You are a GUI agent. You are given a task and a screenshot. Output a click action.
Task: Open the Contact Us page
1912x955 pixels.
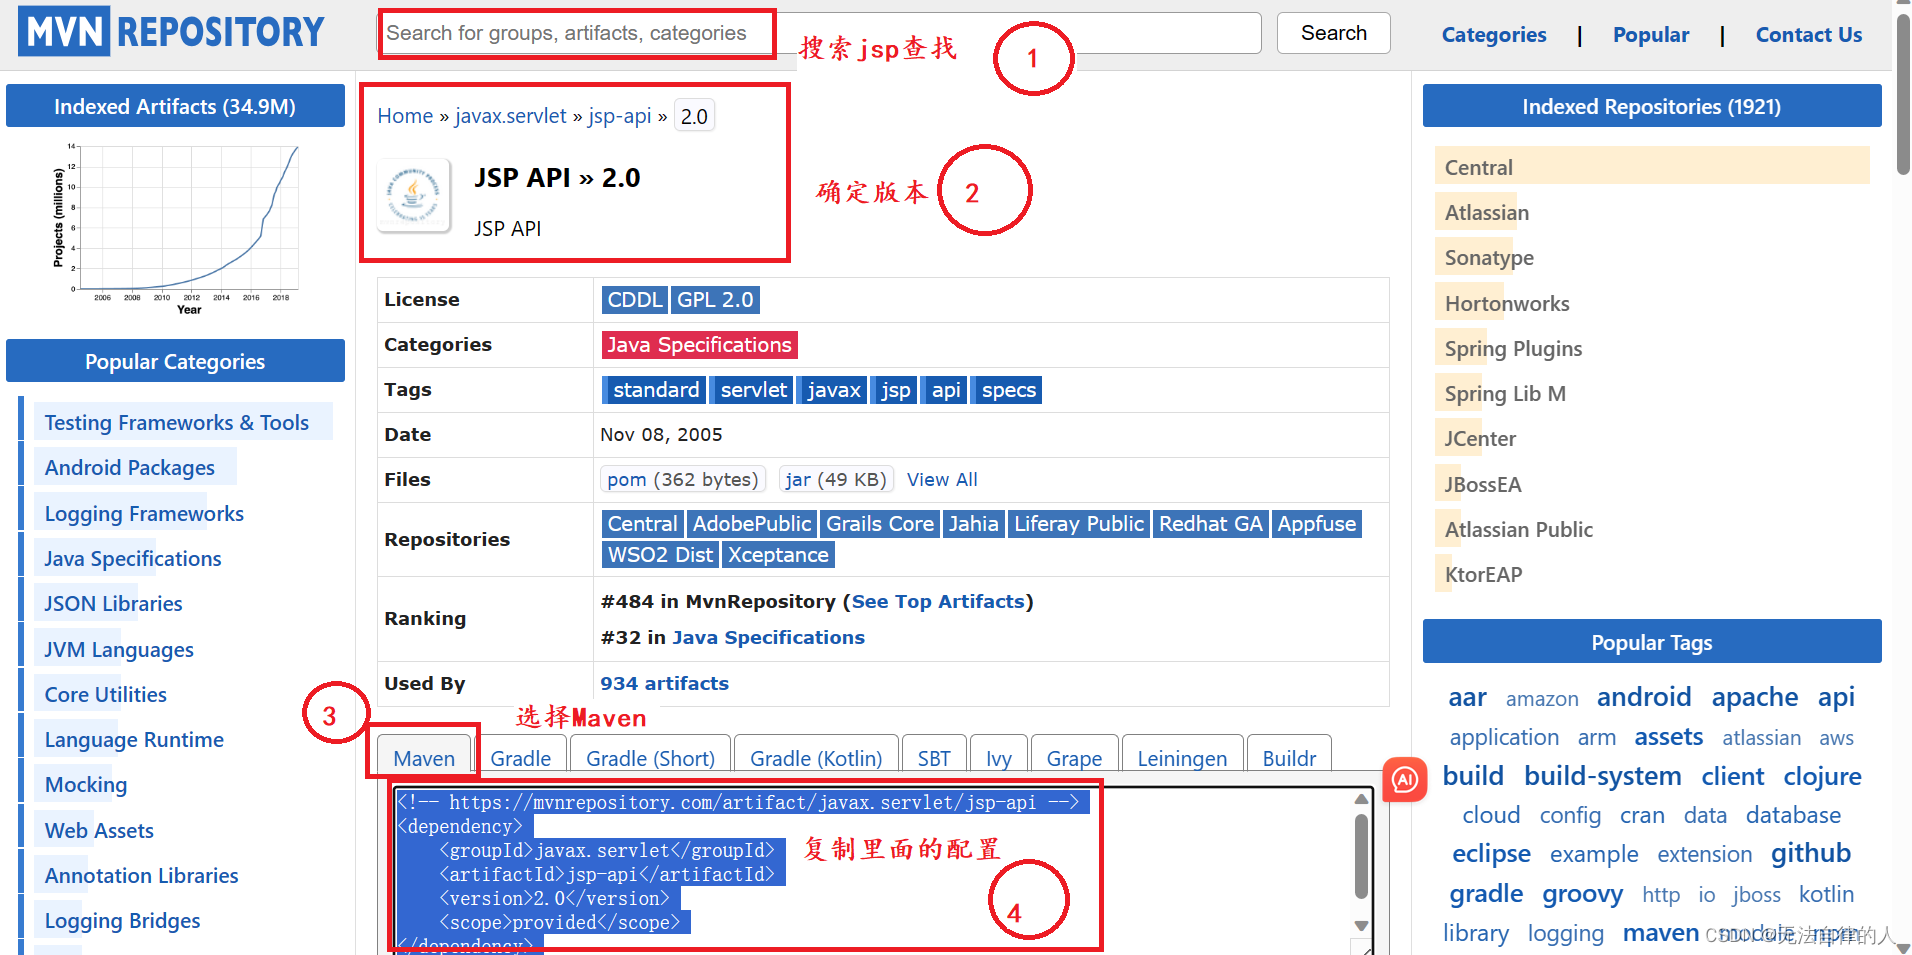[1808, 34]
